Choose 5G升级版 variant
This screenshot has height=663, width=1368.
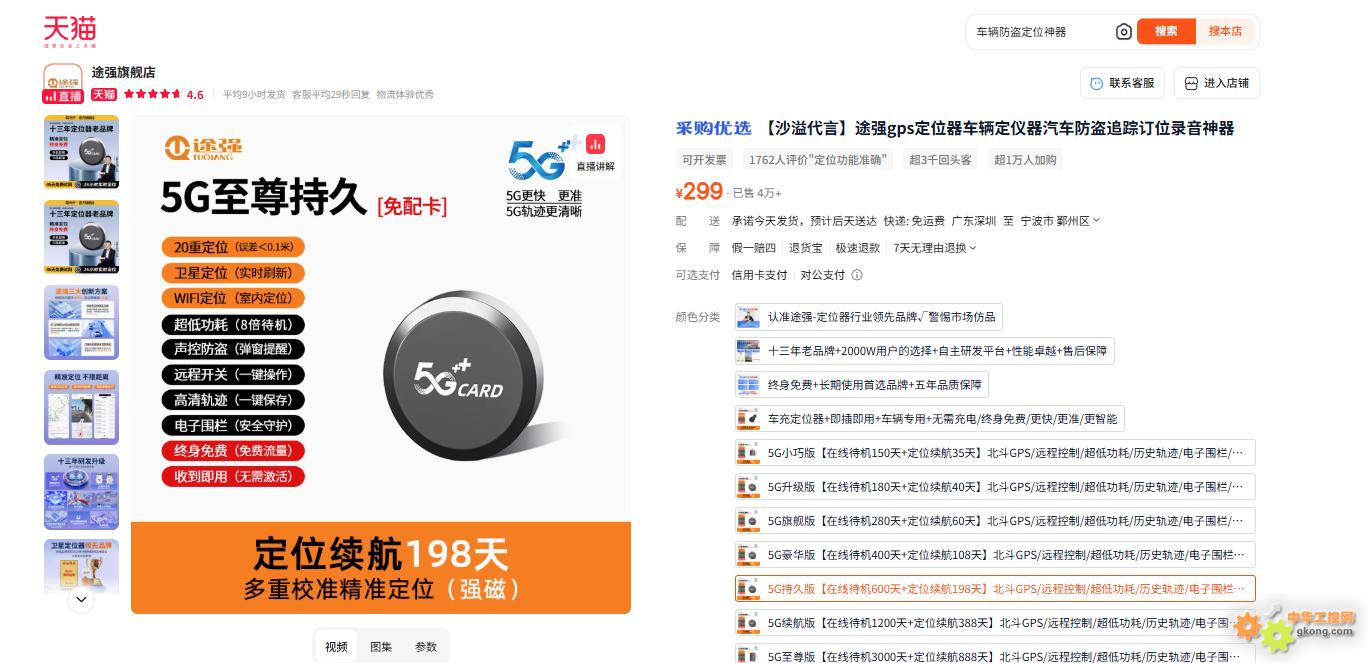[995, 487]
